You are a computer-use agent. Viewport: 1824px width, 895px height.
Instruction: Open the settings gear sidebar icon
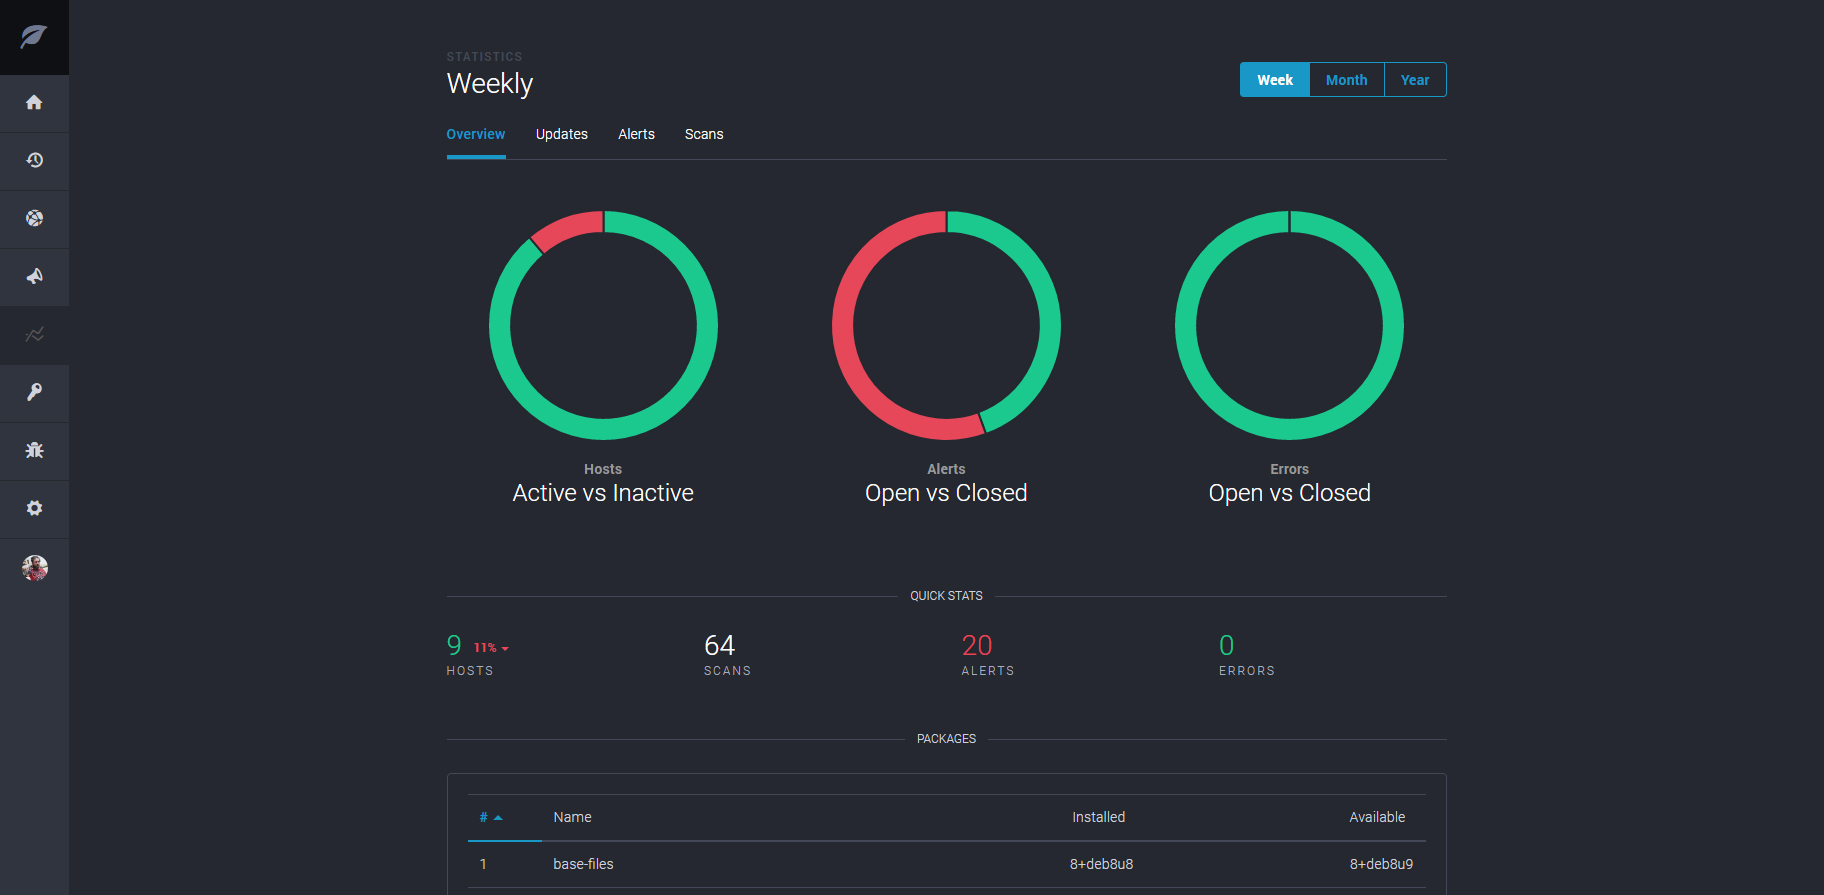[34, 509]
